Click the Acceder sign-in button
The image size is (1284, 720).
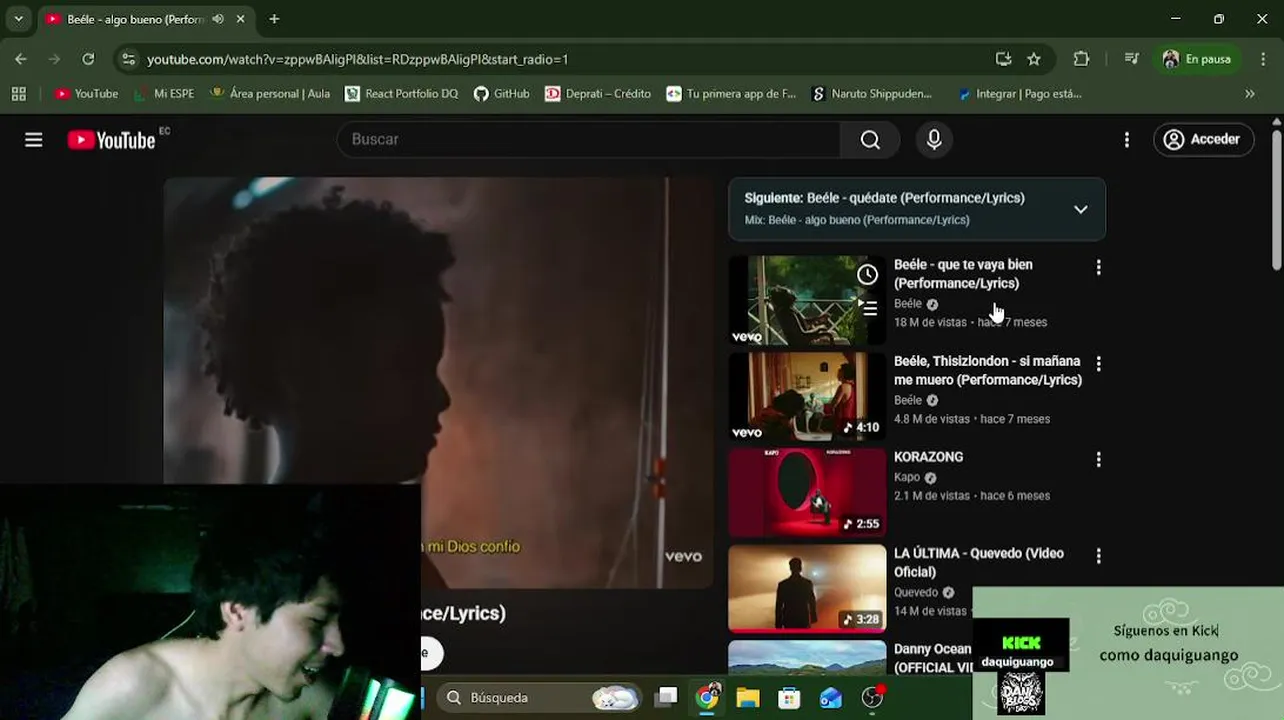coord(1203,140)
